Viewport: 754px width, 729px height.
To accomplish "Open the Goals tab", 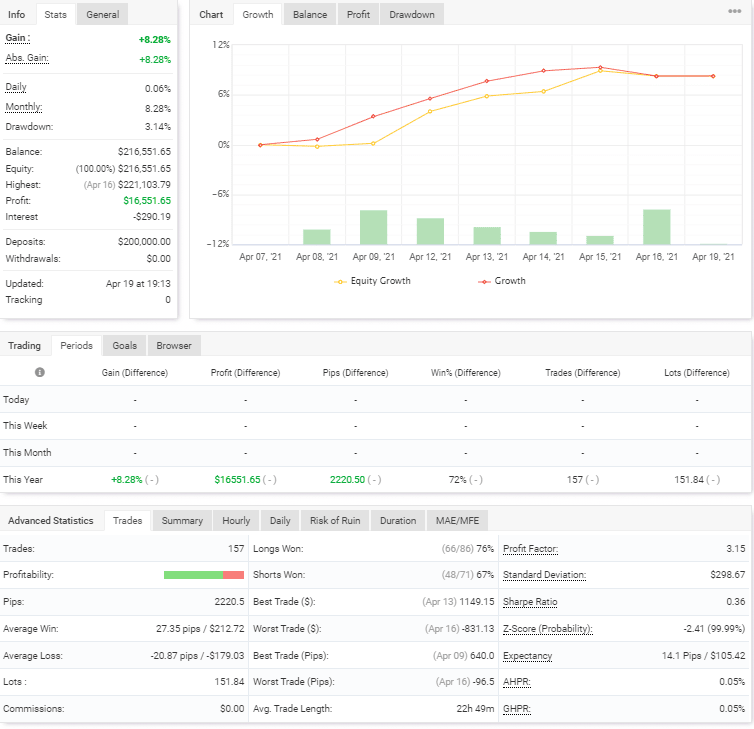I will click(x=124, y=346).
